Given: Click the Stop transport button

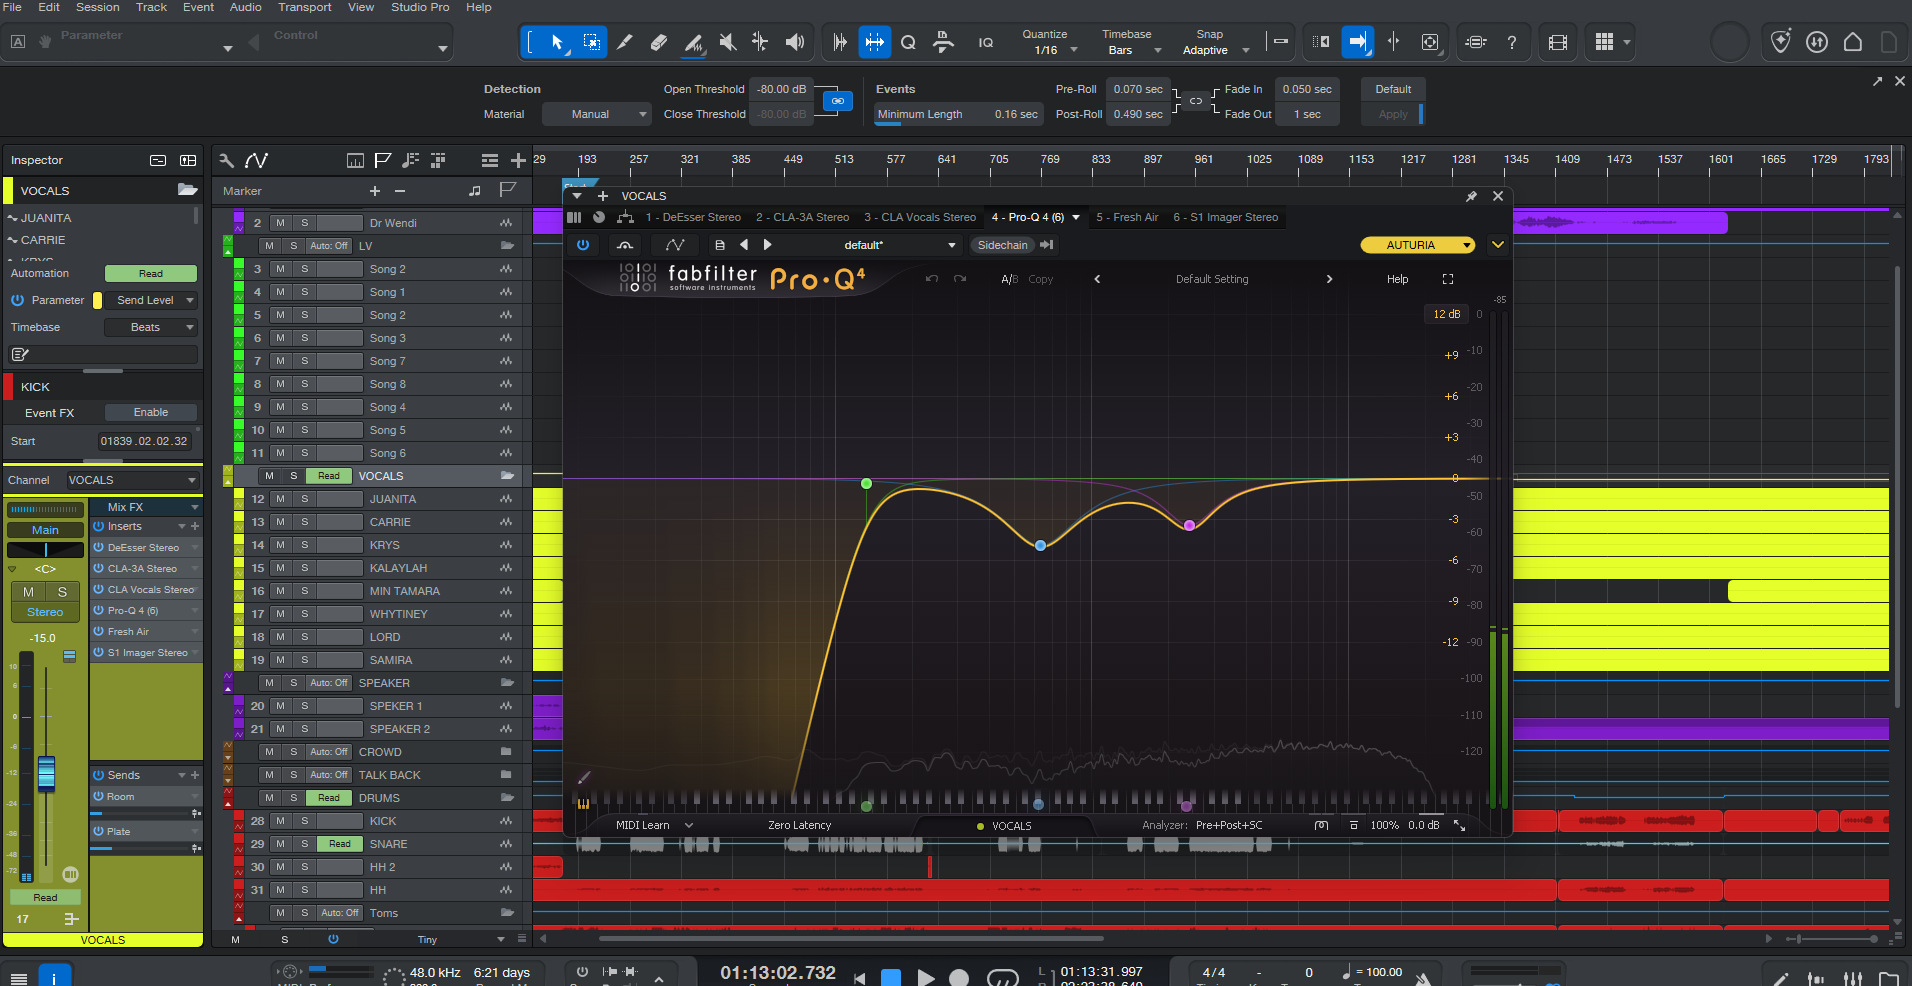Looking at the screenshot, I should (891, 977).
